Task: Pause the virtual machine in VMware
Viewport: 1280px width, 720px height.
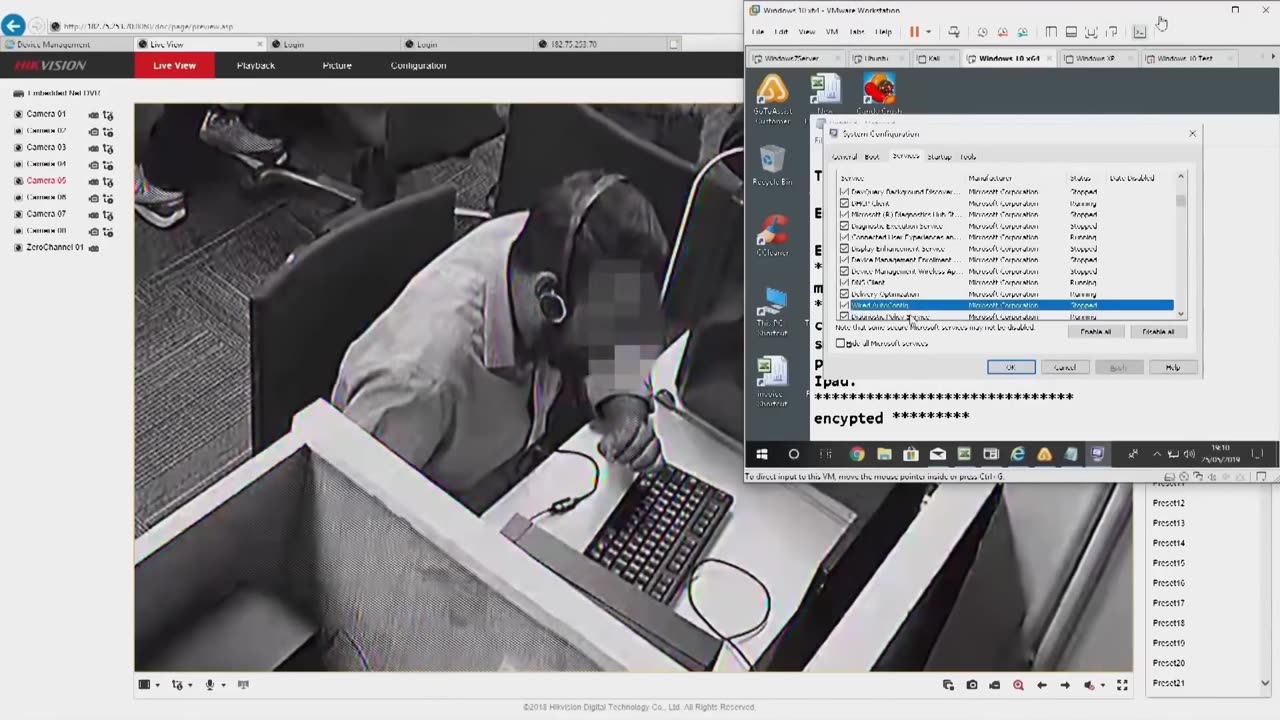Action: 914,32
